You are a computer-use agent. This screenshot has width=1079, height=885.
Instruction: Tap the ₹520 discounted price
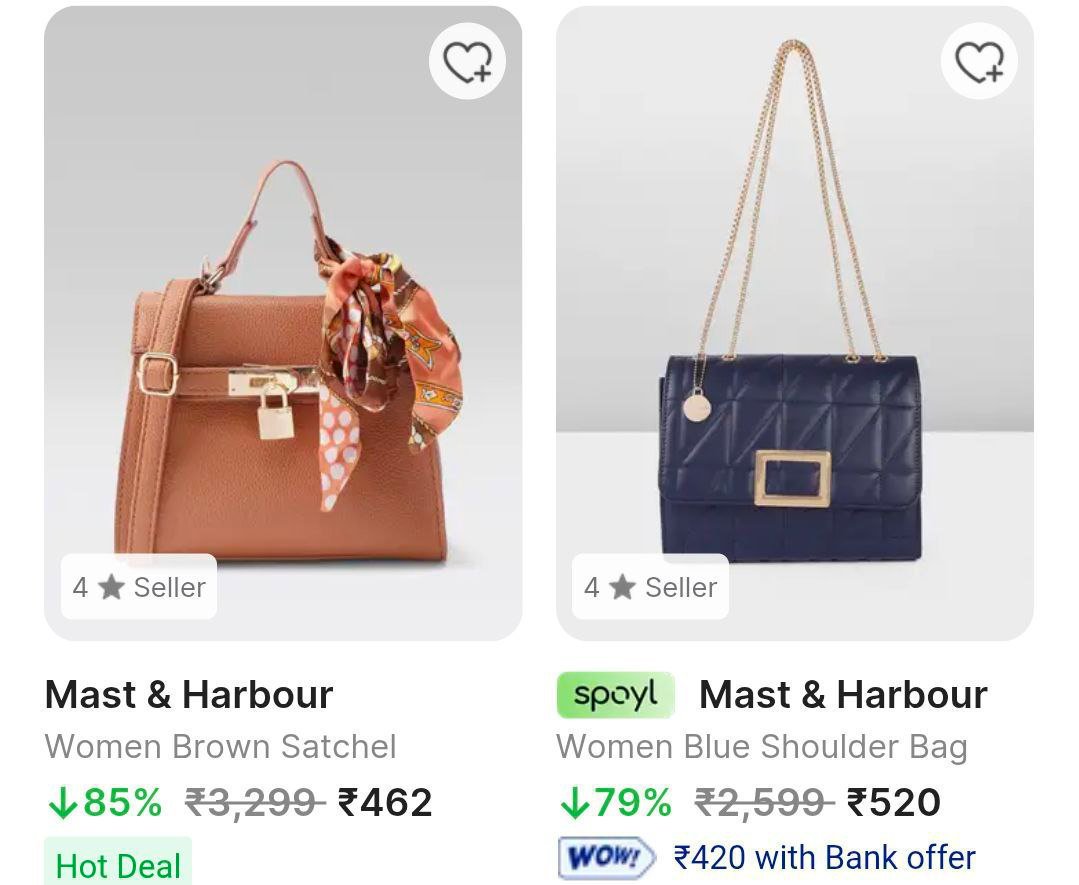pos(894,802)
